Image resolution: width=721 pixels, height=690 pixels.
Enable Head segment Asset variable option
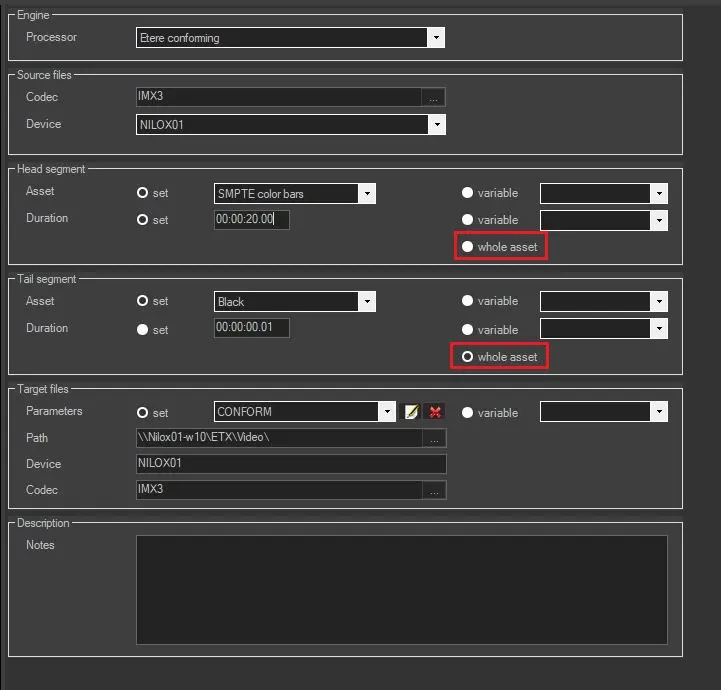(x=467, y=193)
